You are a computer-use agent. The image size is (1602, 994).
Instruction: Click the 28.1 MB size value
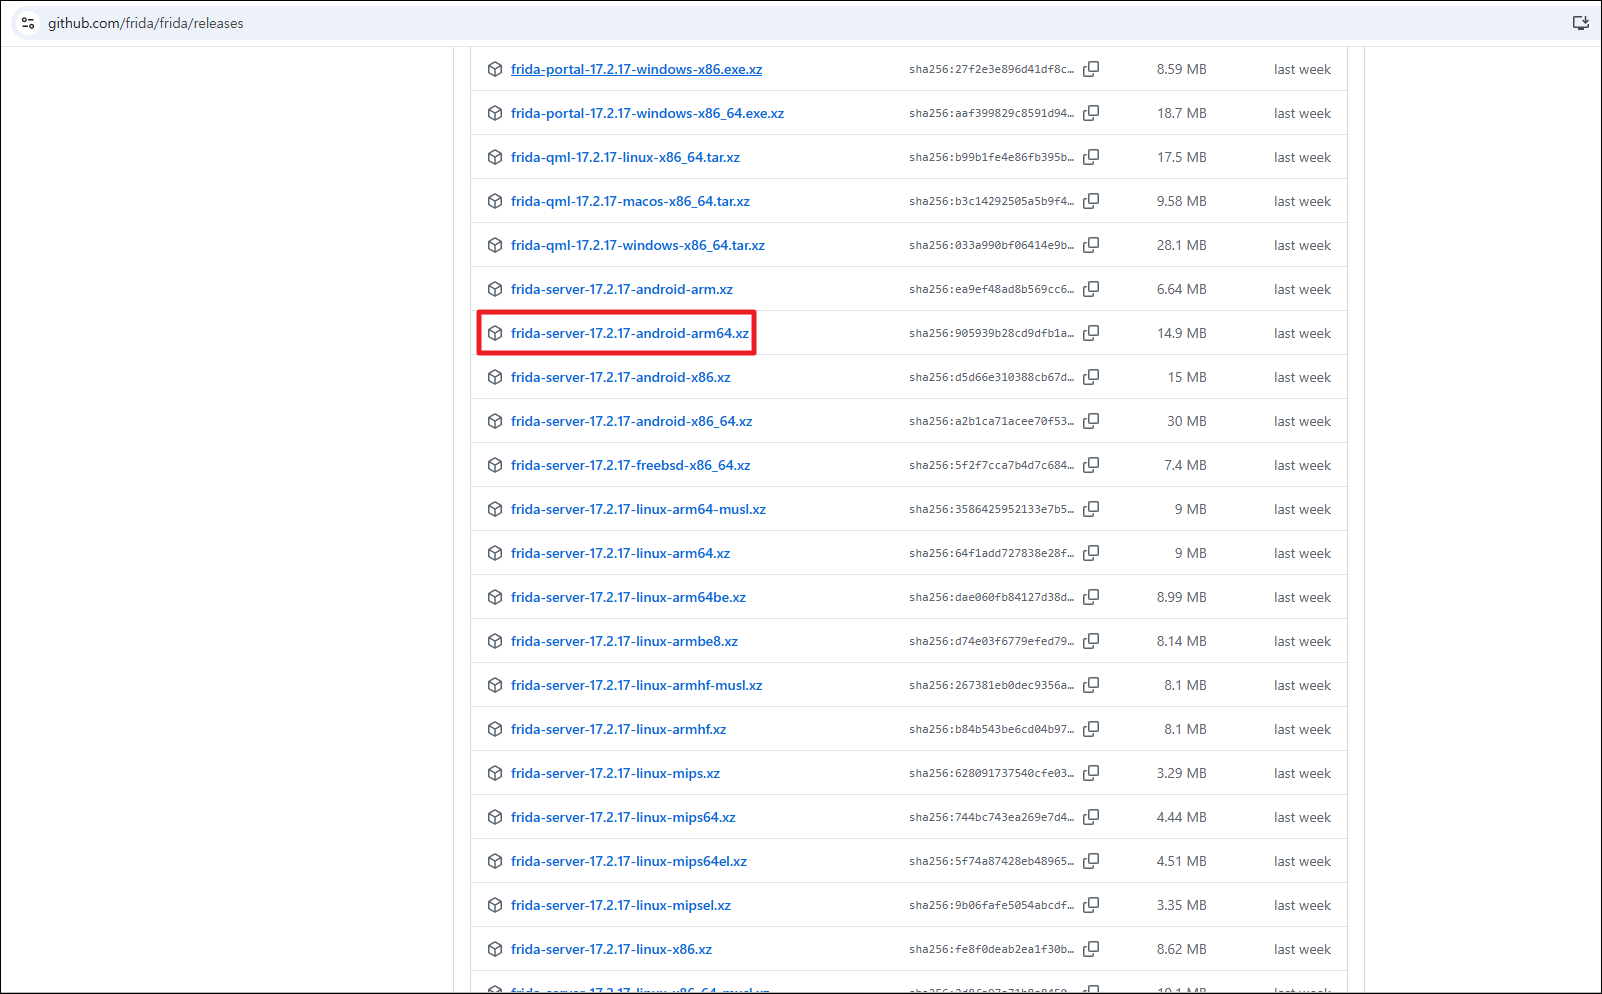click(x=1182, y=245)
